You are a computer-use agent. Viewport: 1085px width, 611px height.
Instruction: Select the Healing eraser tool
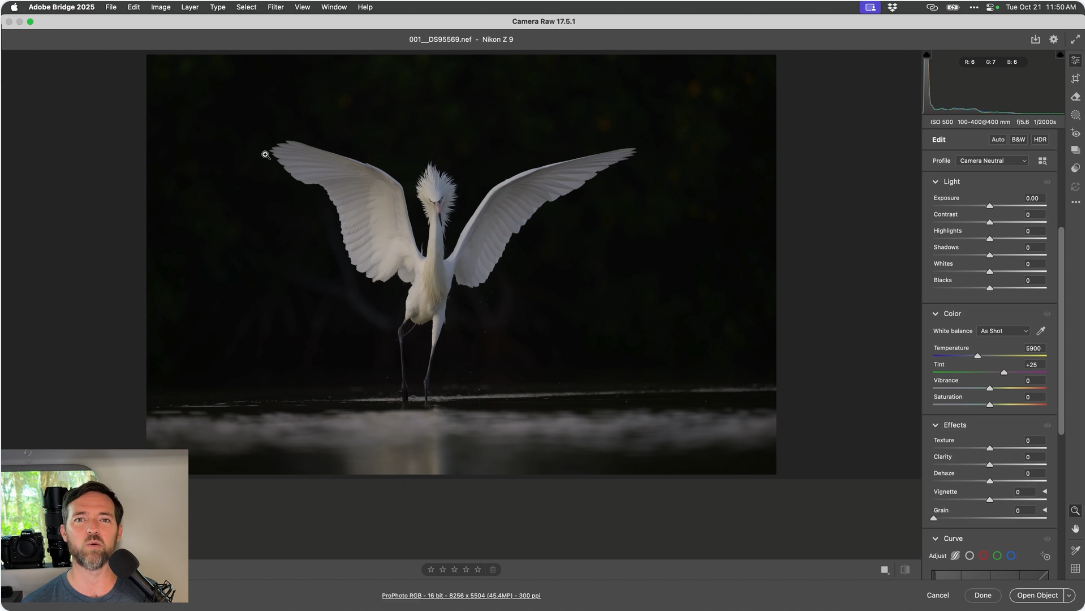click(x=1075, y=97)
